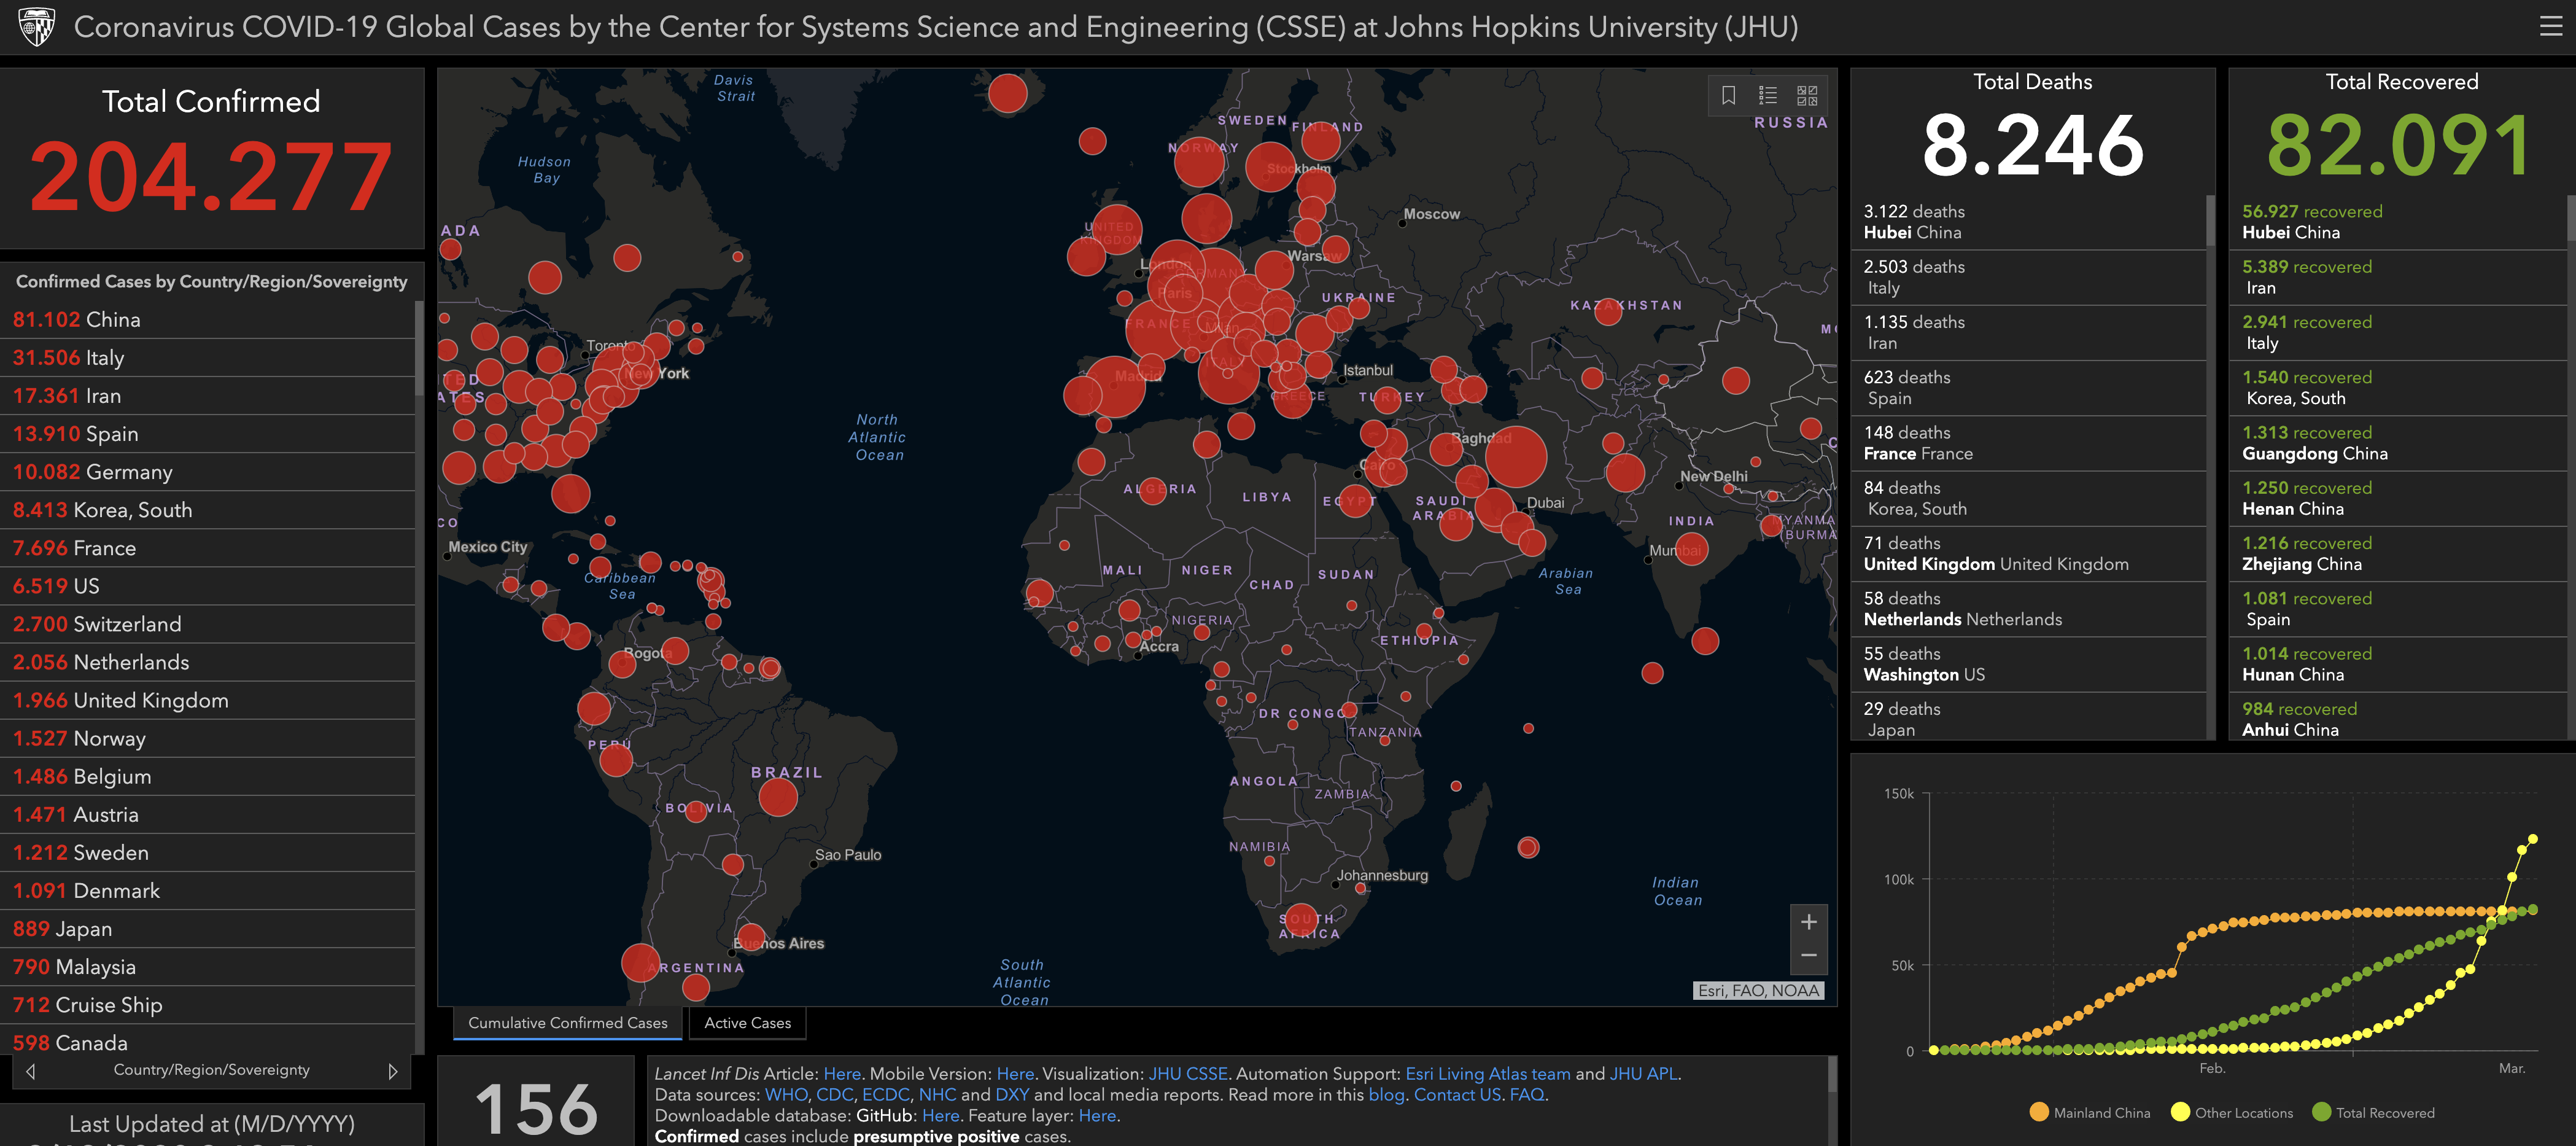2576x1146 pixels.
Task: Click the Esri, FAO, NOAA attribution
Action: (1758, 990)
